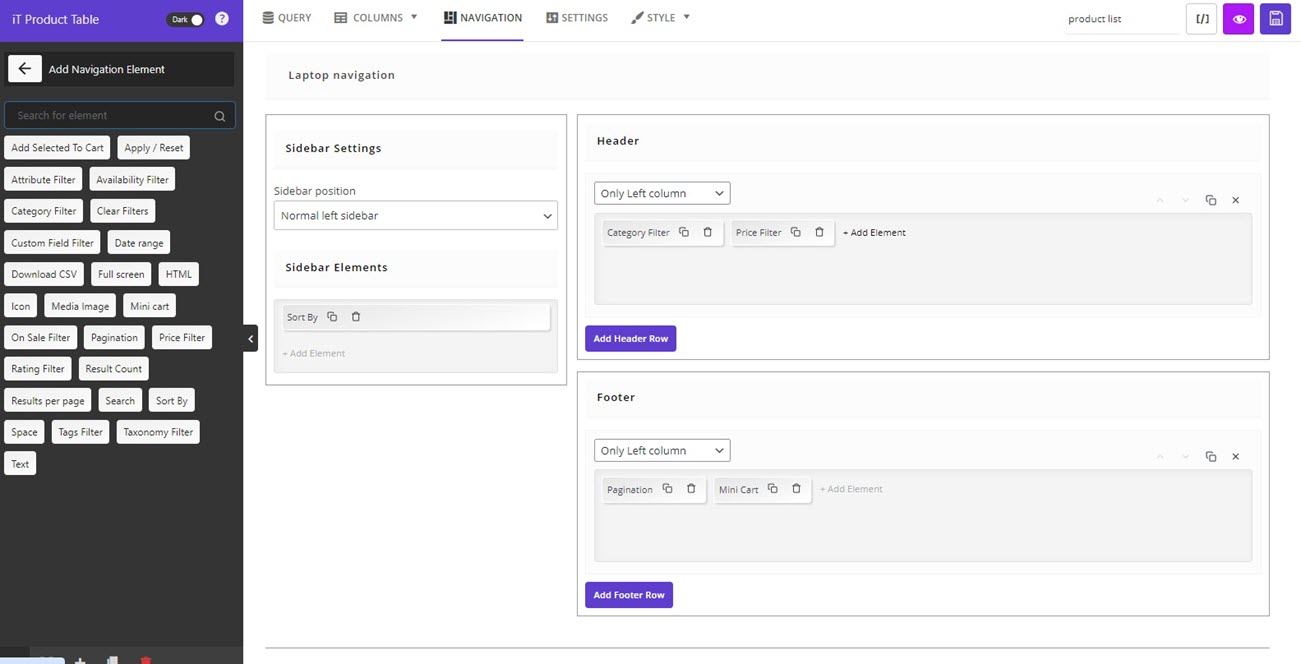Screen dimensions: 1301x664
Task: Click the magnifier icon in element search
Action: coord(219,116)
